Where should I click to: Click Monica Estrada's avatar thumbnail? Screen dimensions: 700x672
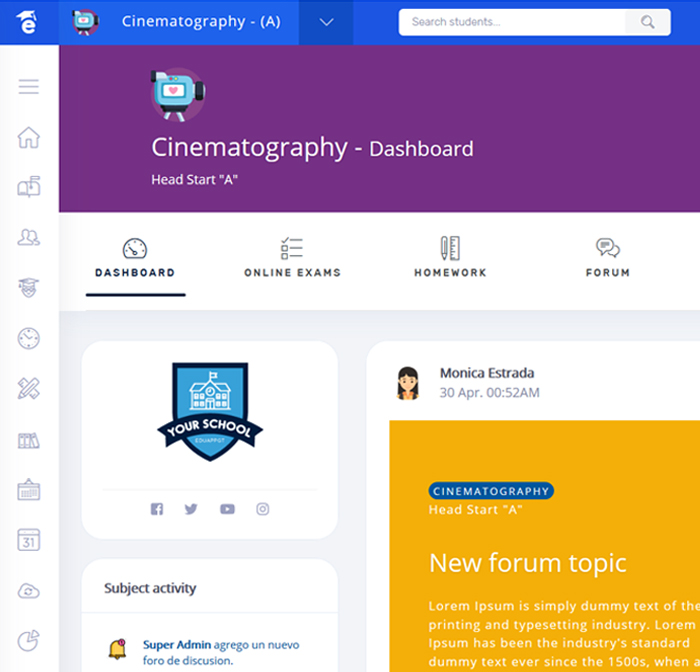(x=407, y=382)
